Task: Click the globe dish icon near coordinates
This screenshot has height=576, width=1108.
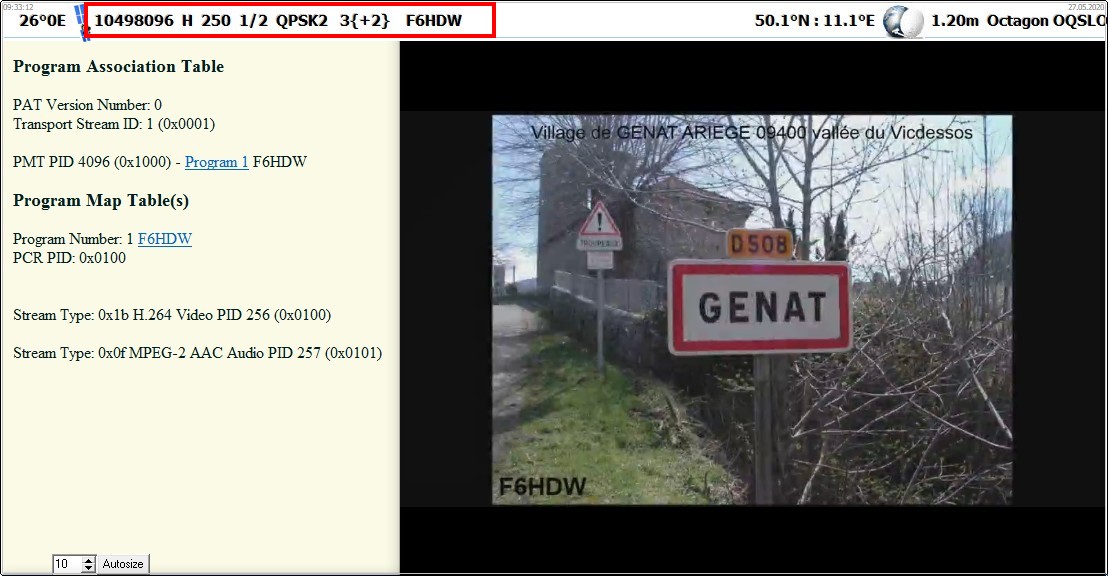Action: click(x=902, y=21)
